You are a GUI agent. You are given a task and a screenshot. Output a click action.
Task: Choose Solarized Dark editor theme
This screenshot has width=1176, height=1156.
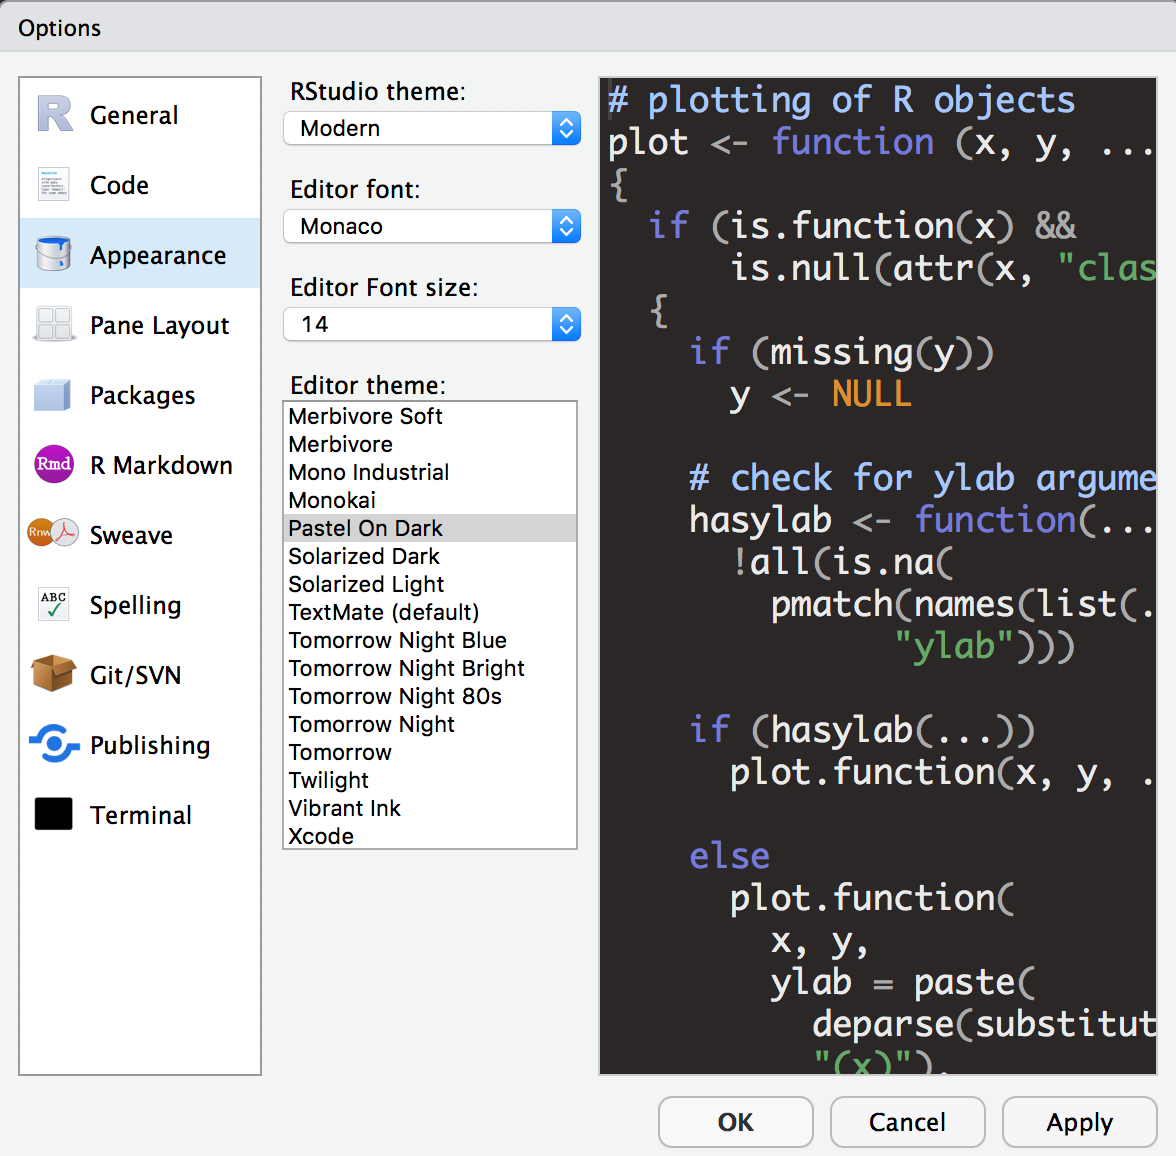click(364, 556)
